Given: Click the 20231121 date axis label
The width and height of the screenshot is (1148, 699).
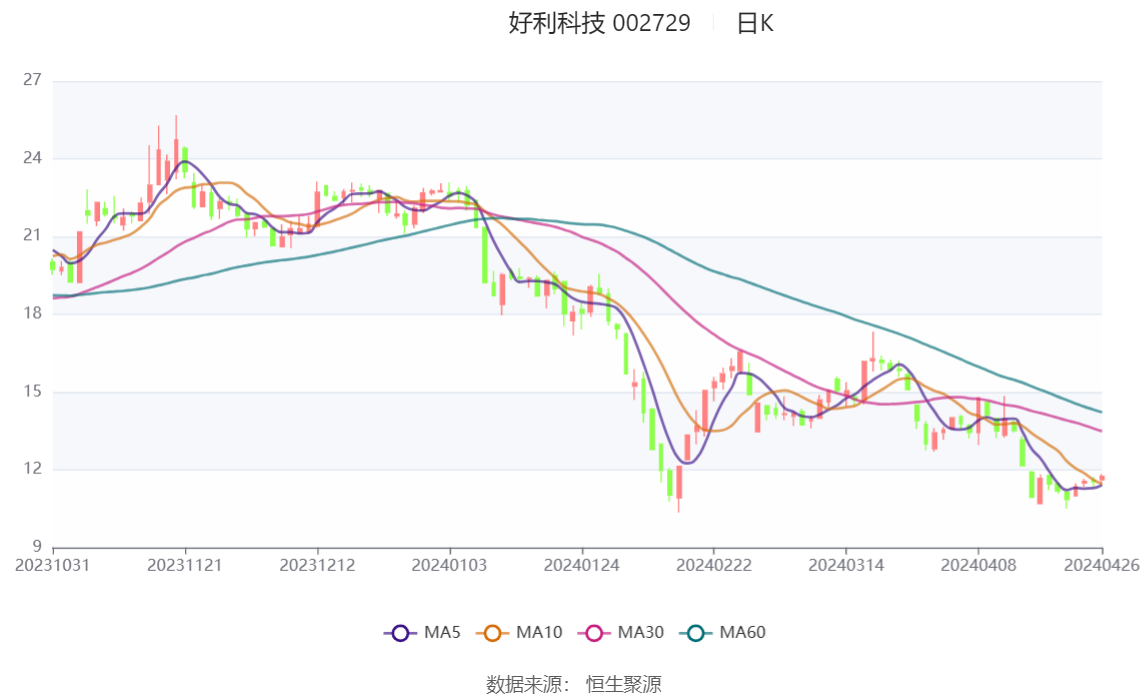Looking at the screenshot, I should 185,565.
